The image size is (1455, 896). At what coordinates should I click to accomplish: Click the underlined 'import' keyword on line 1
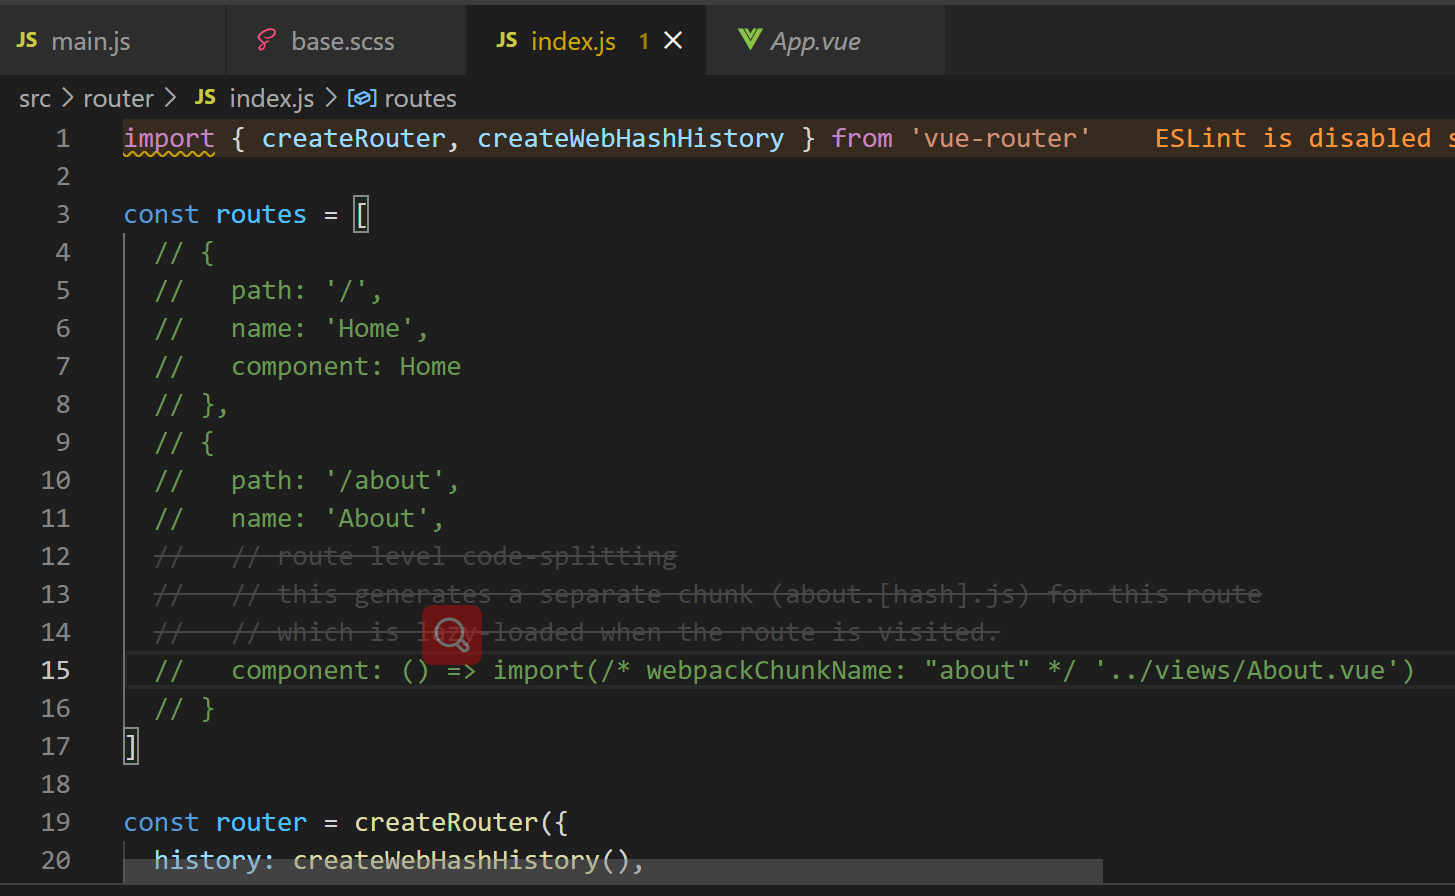pos(169,139)
